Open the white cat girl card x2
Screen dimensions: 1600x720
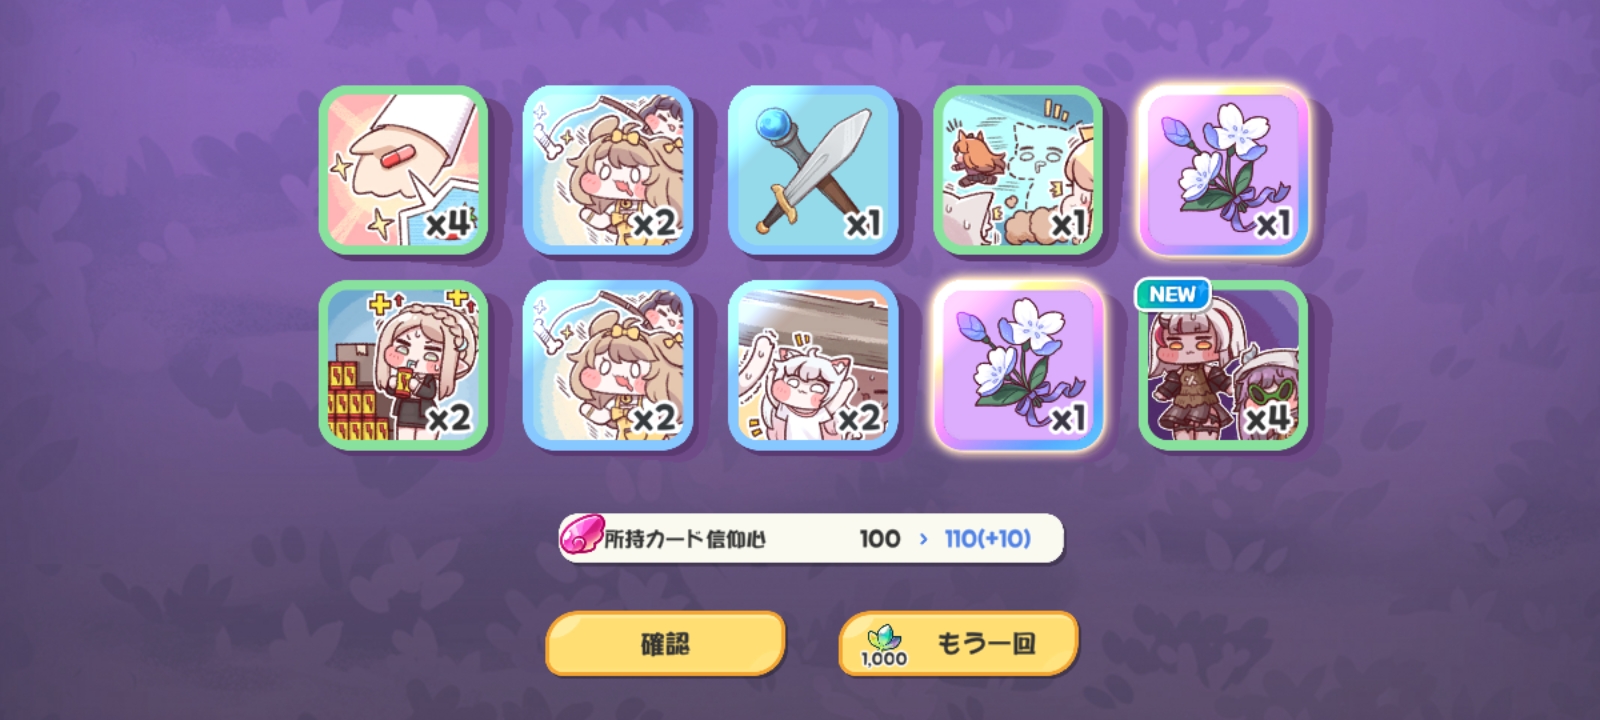point(813,364)
